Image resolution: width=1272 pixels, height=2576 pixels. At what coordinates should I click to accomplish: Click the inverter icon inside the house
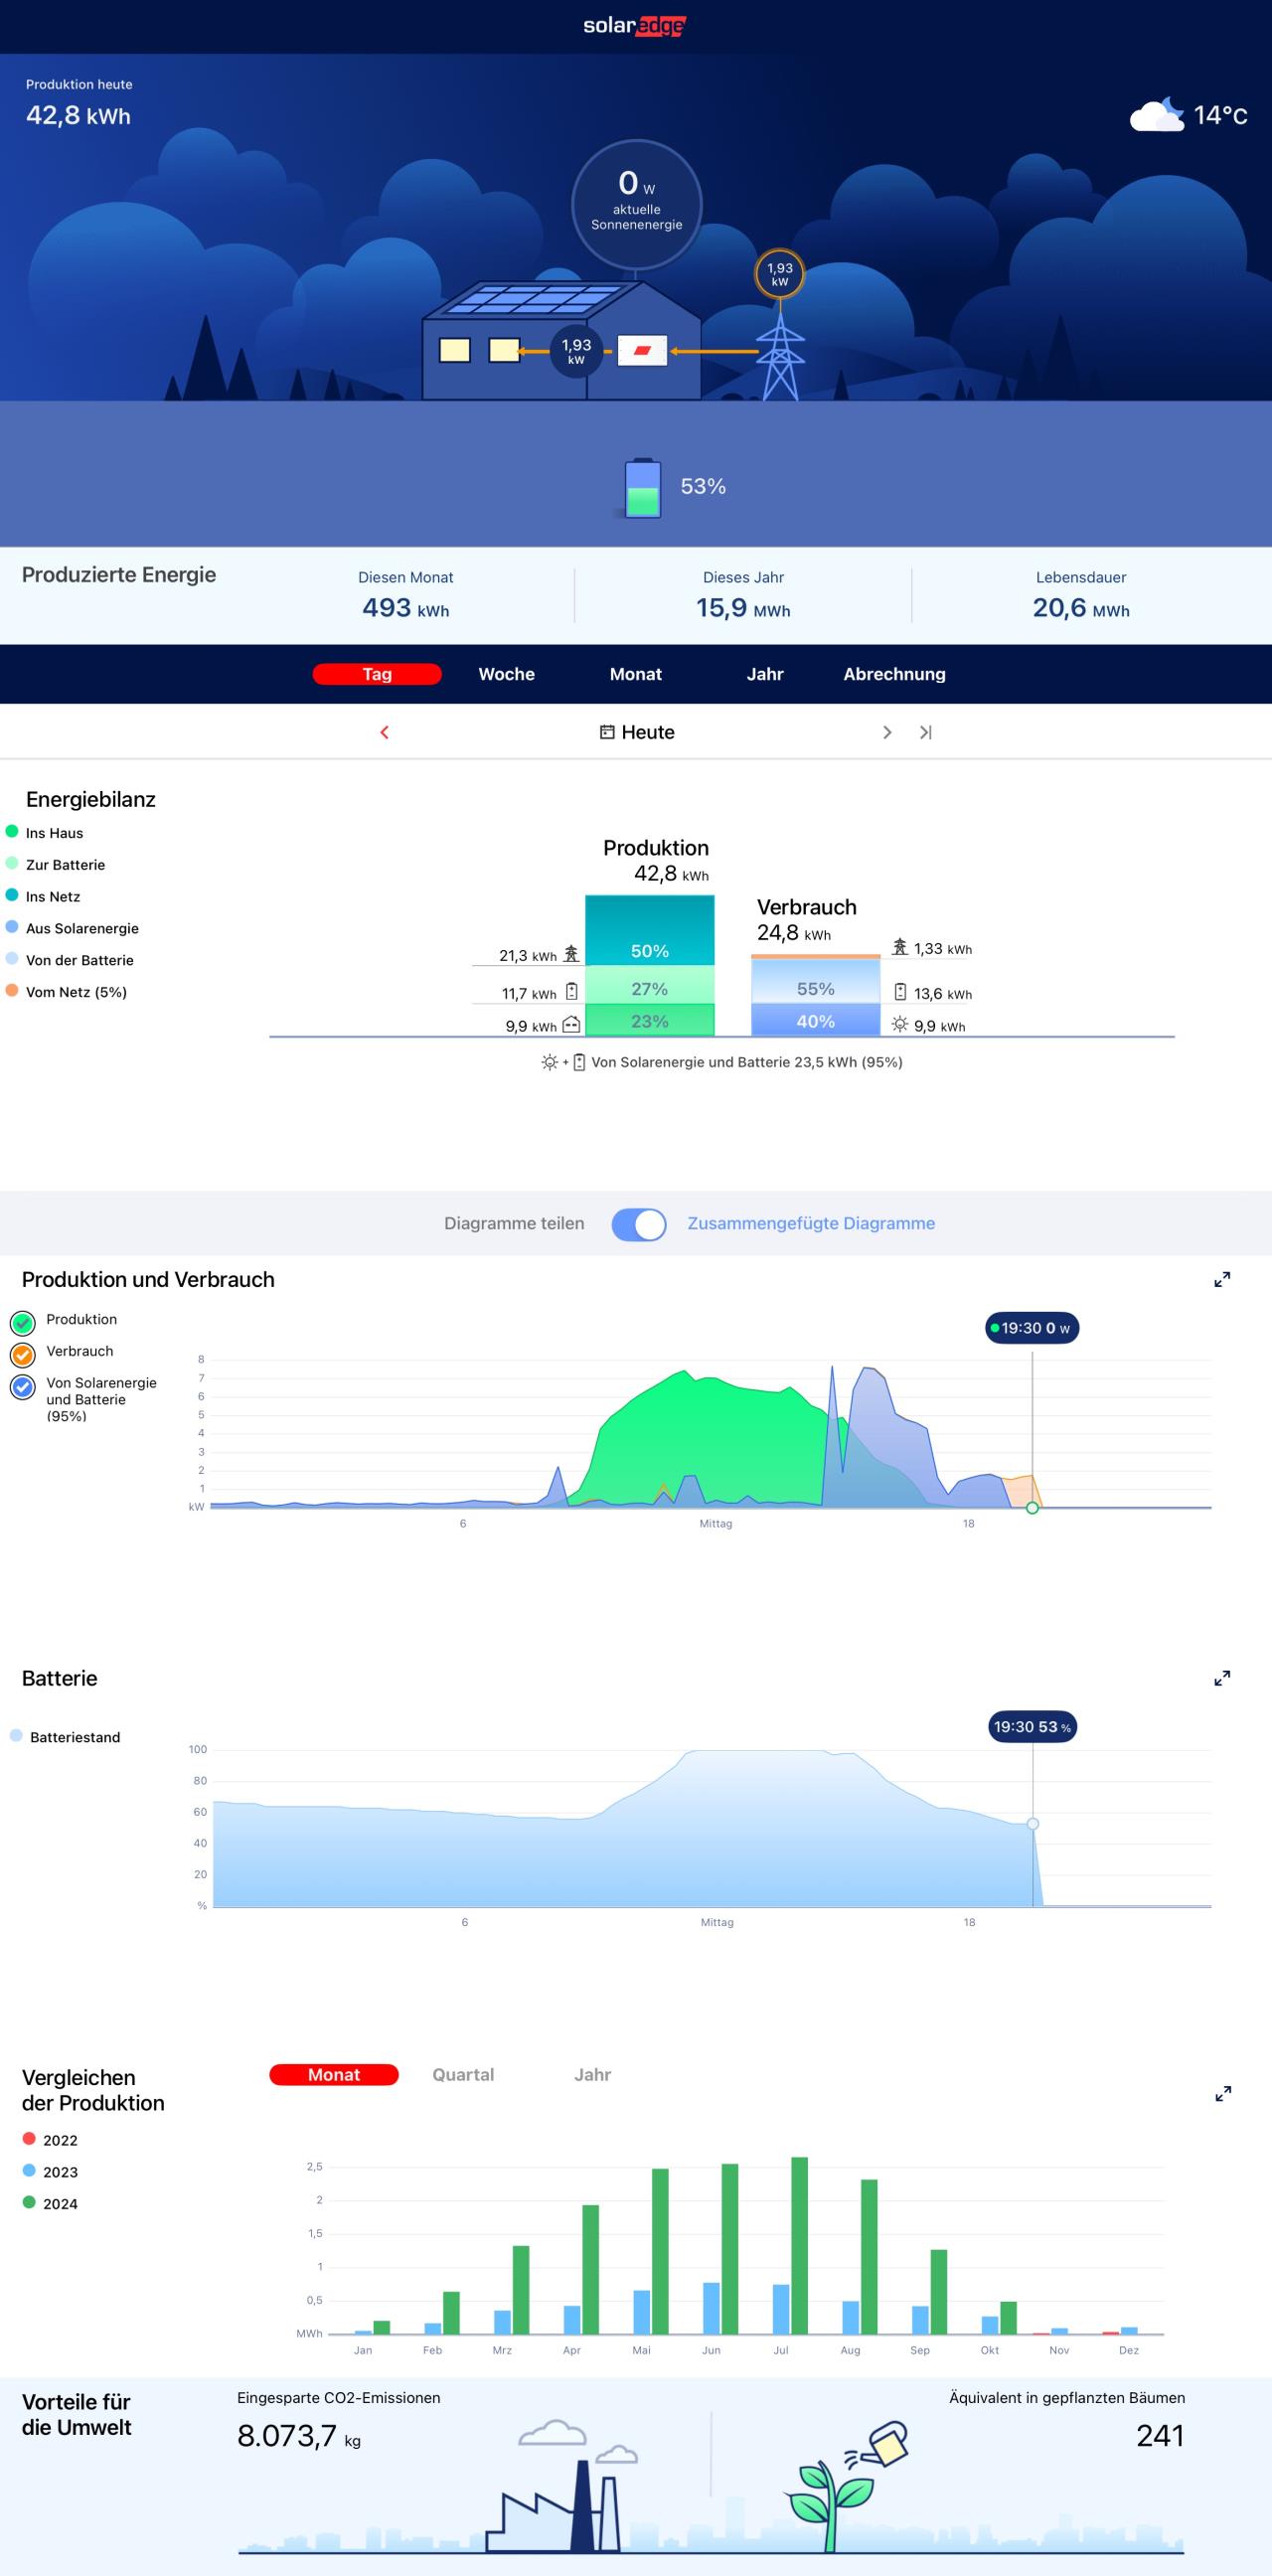tap(642, 351)
